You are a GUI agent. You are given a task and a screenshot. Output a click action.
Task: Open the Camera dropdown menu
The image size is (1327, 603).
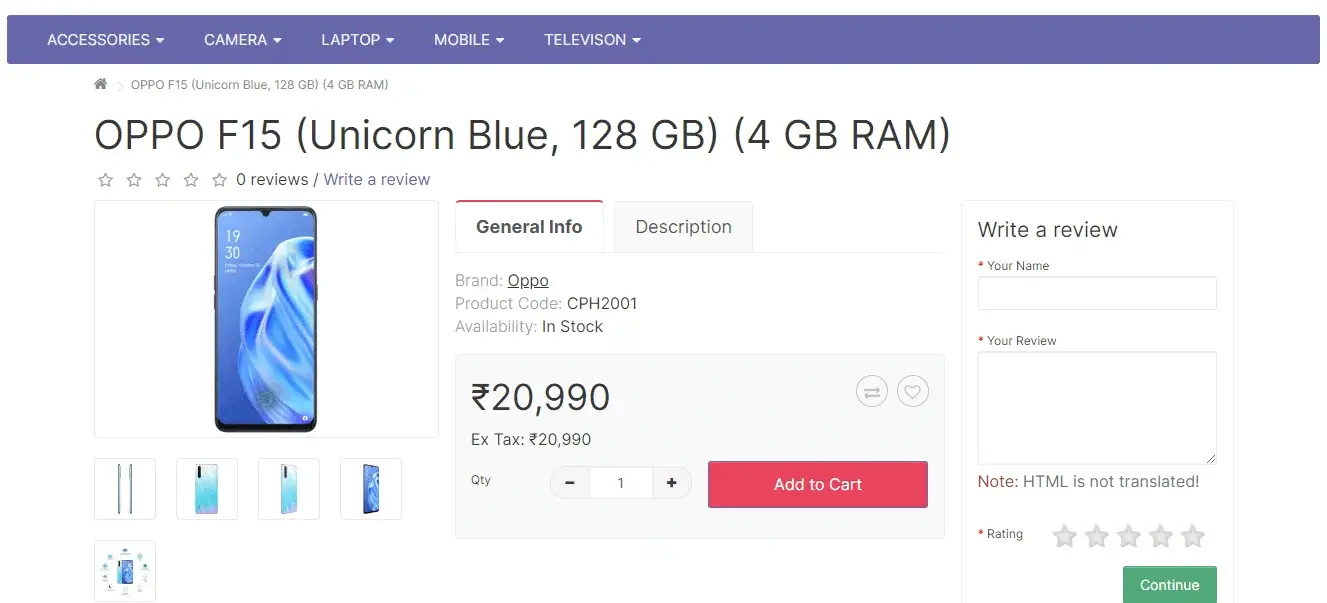pos(242,40)
